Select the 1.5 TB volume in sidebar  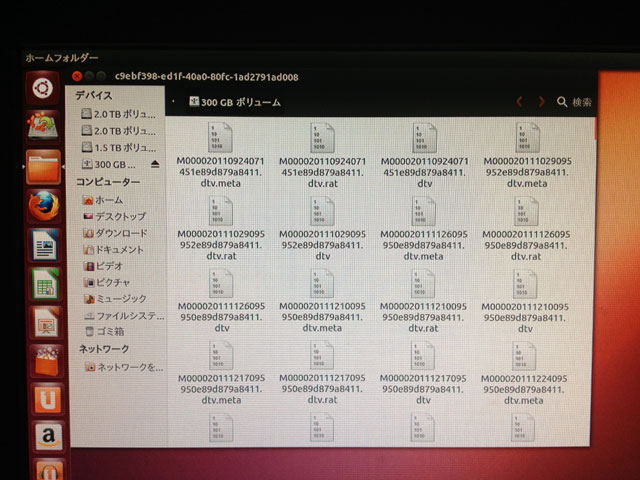point(119,147)
